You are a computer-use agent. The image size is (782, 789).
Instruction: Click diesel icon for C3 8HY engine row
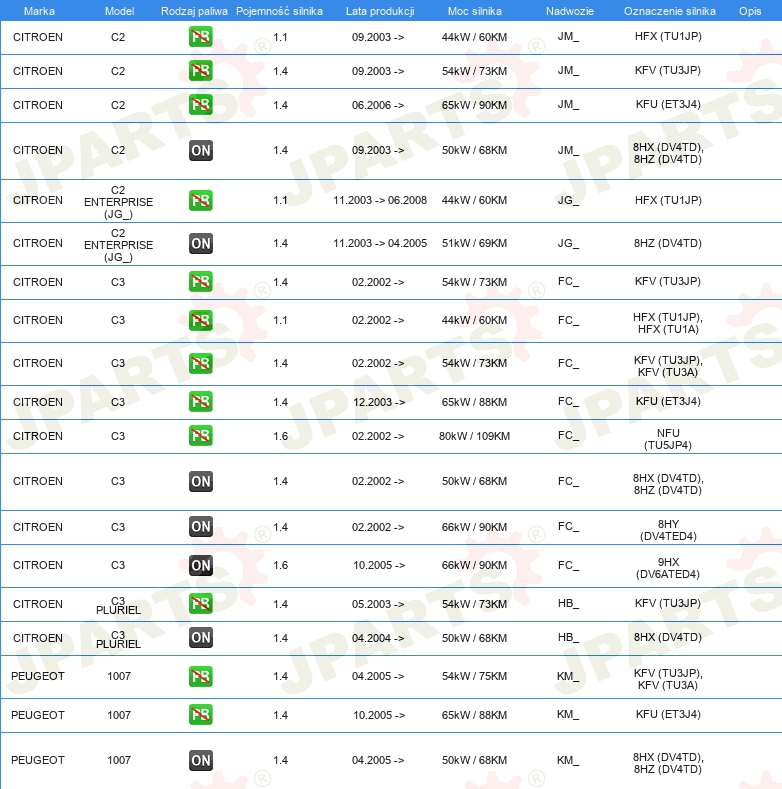[201, 527]
